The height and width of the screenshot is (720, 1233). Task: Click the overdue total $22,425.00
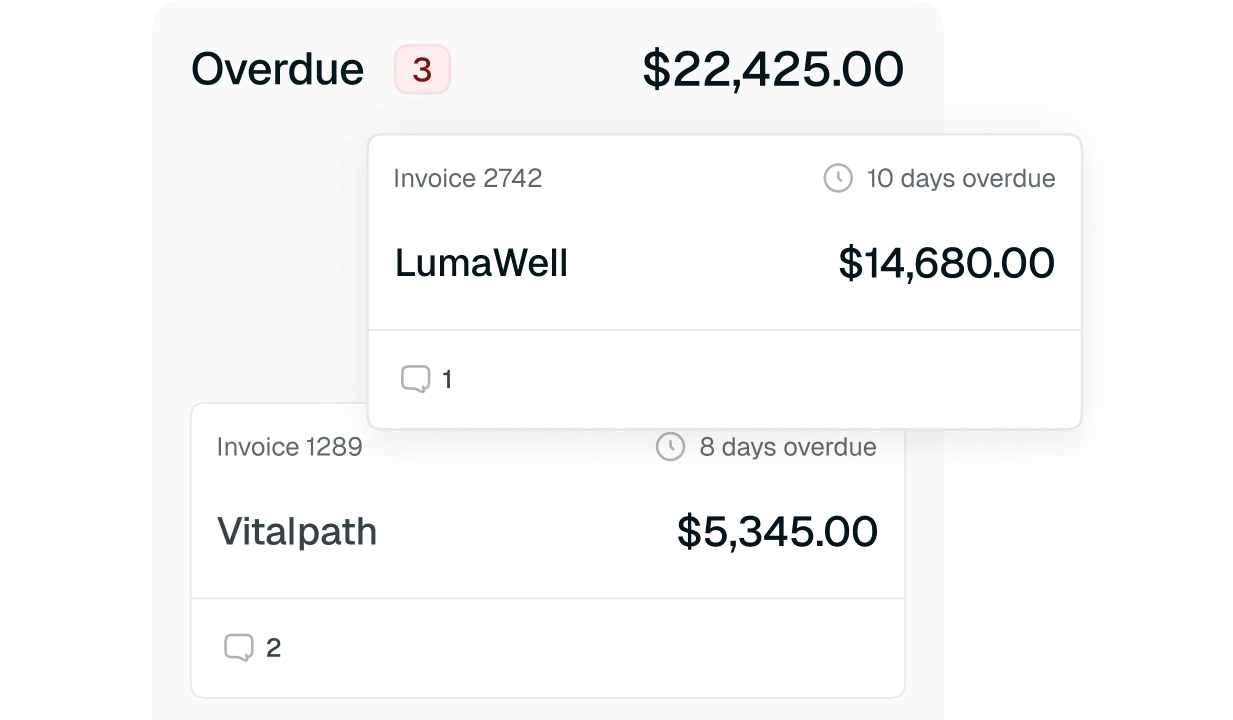[x=772, y=70]
